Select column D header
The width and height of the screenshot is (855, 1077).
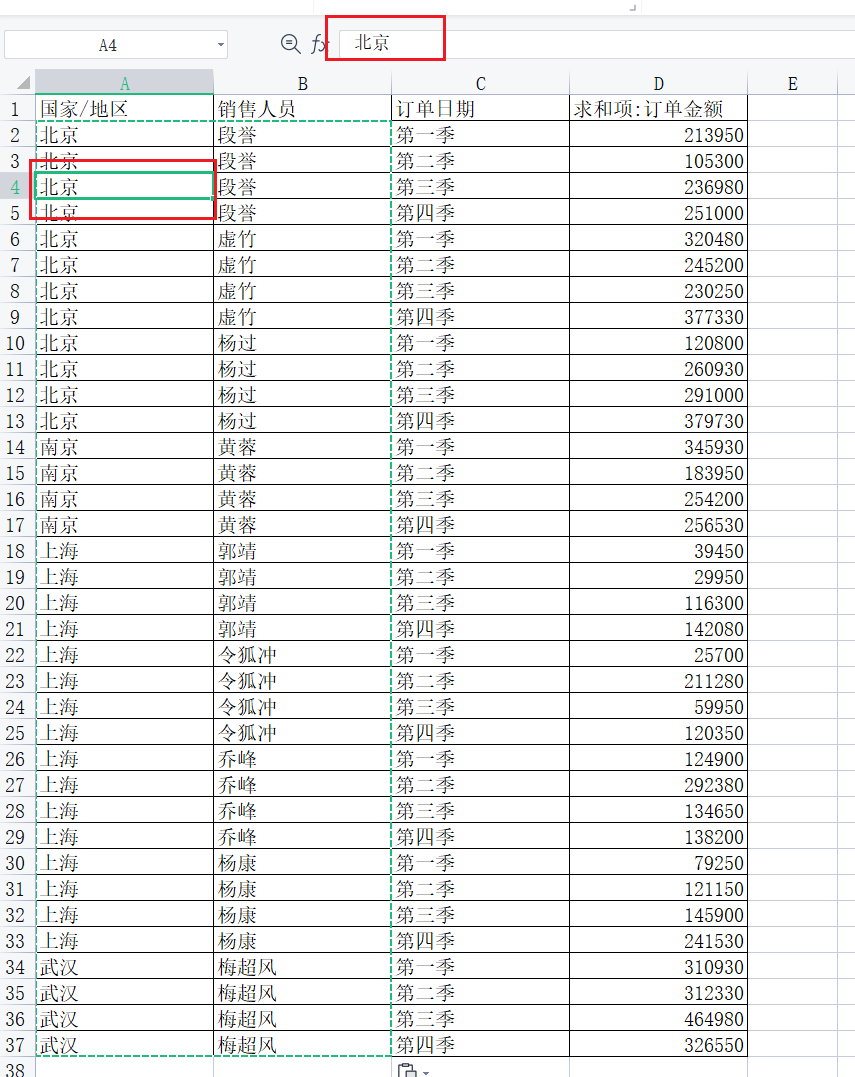[x=658, y=83]
